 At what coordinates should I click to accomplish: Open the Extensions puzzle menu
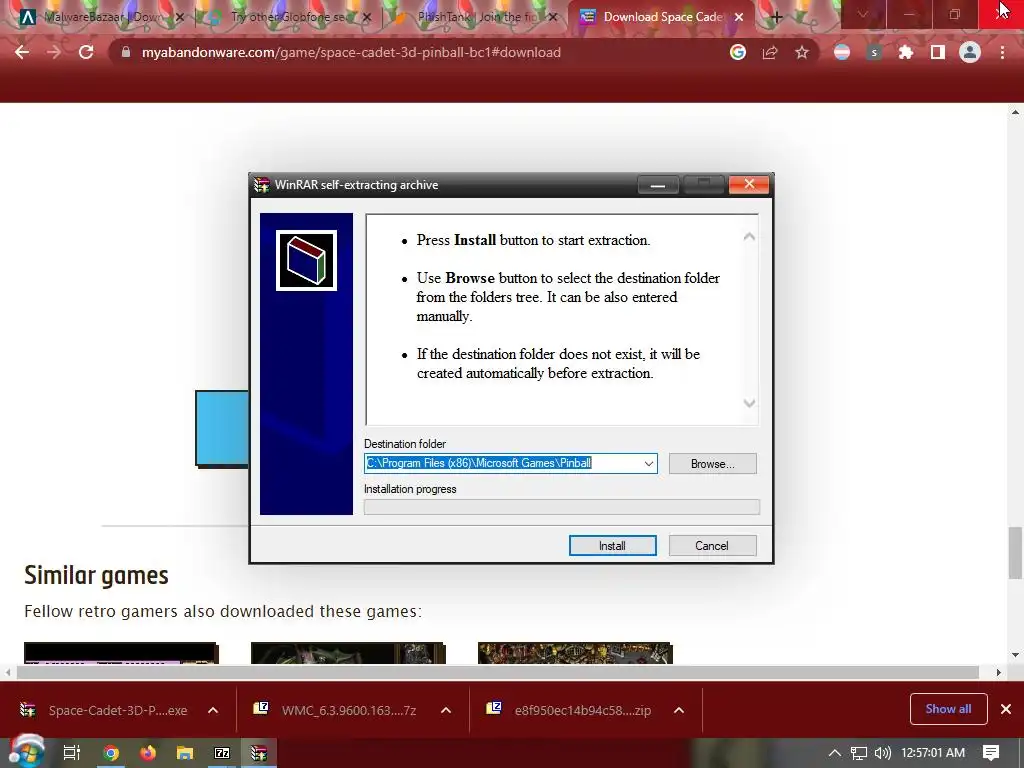906,52
